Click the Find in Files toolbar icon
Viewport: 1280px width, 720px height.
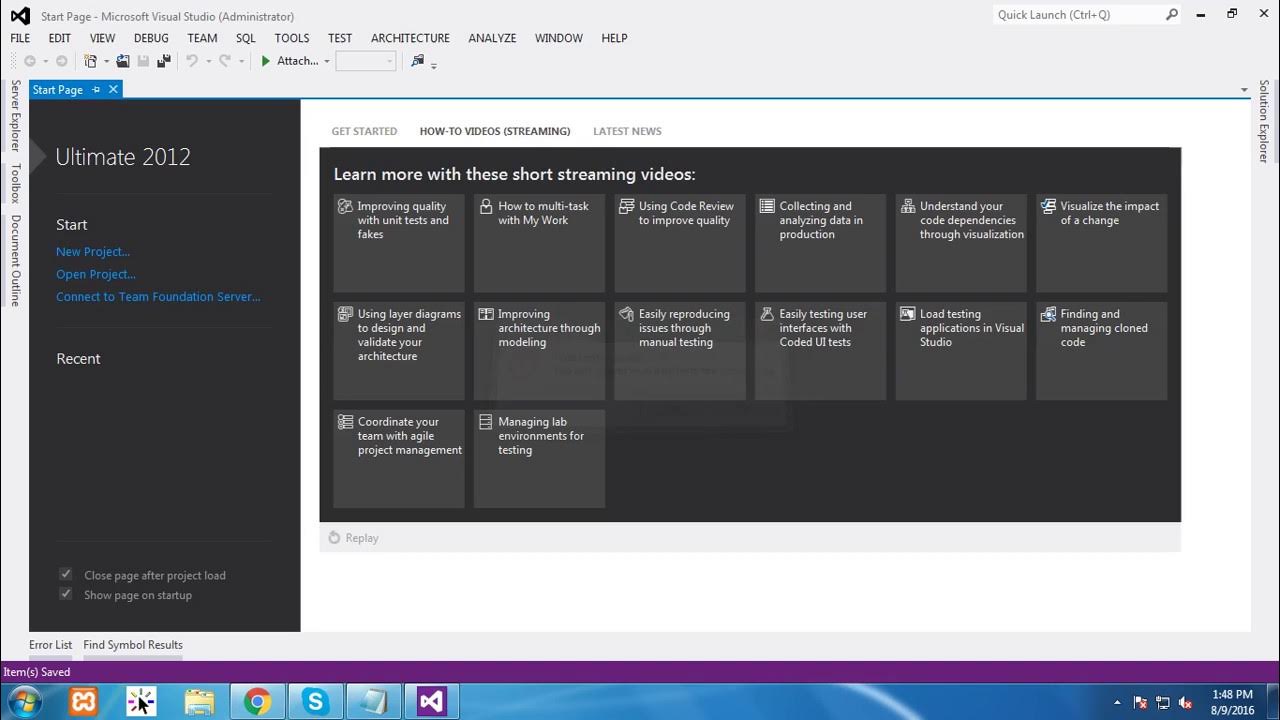click(418, 61)
